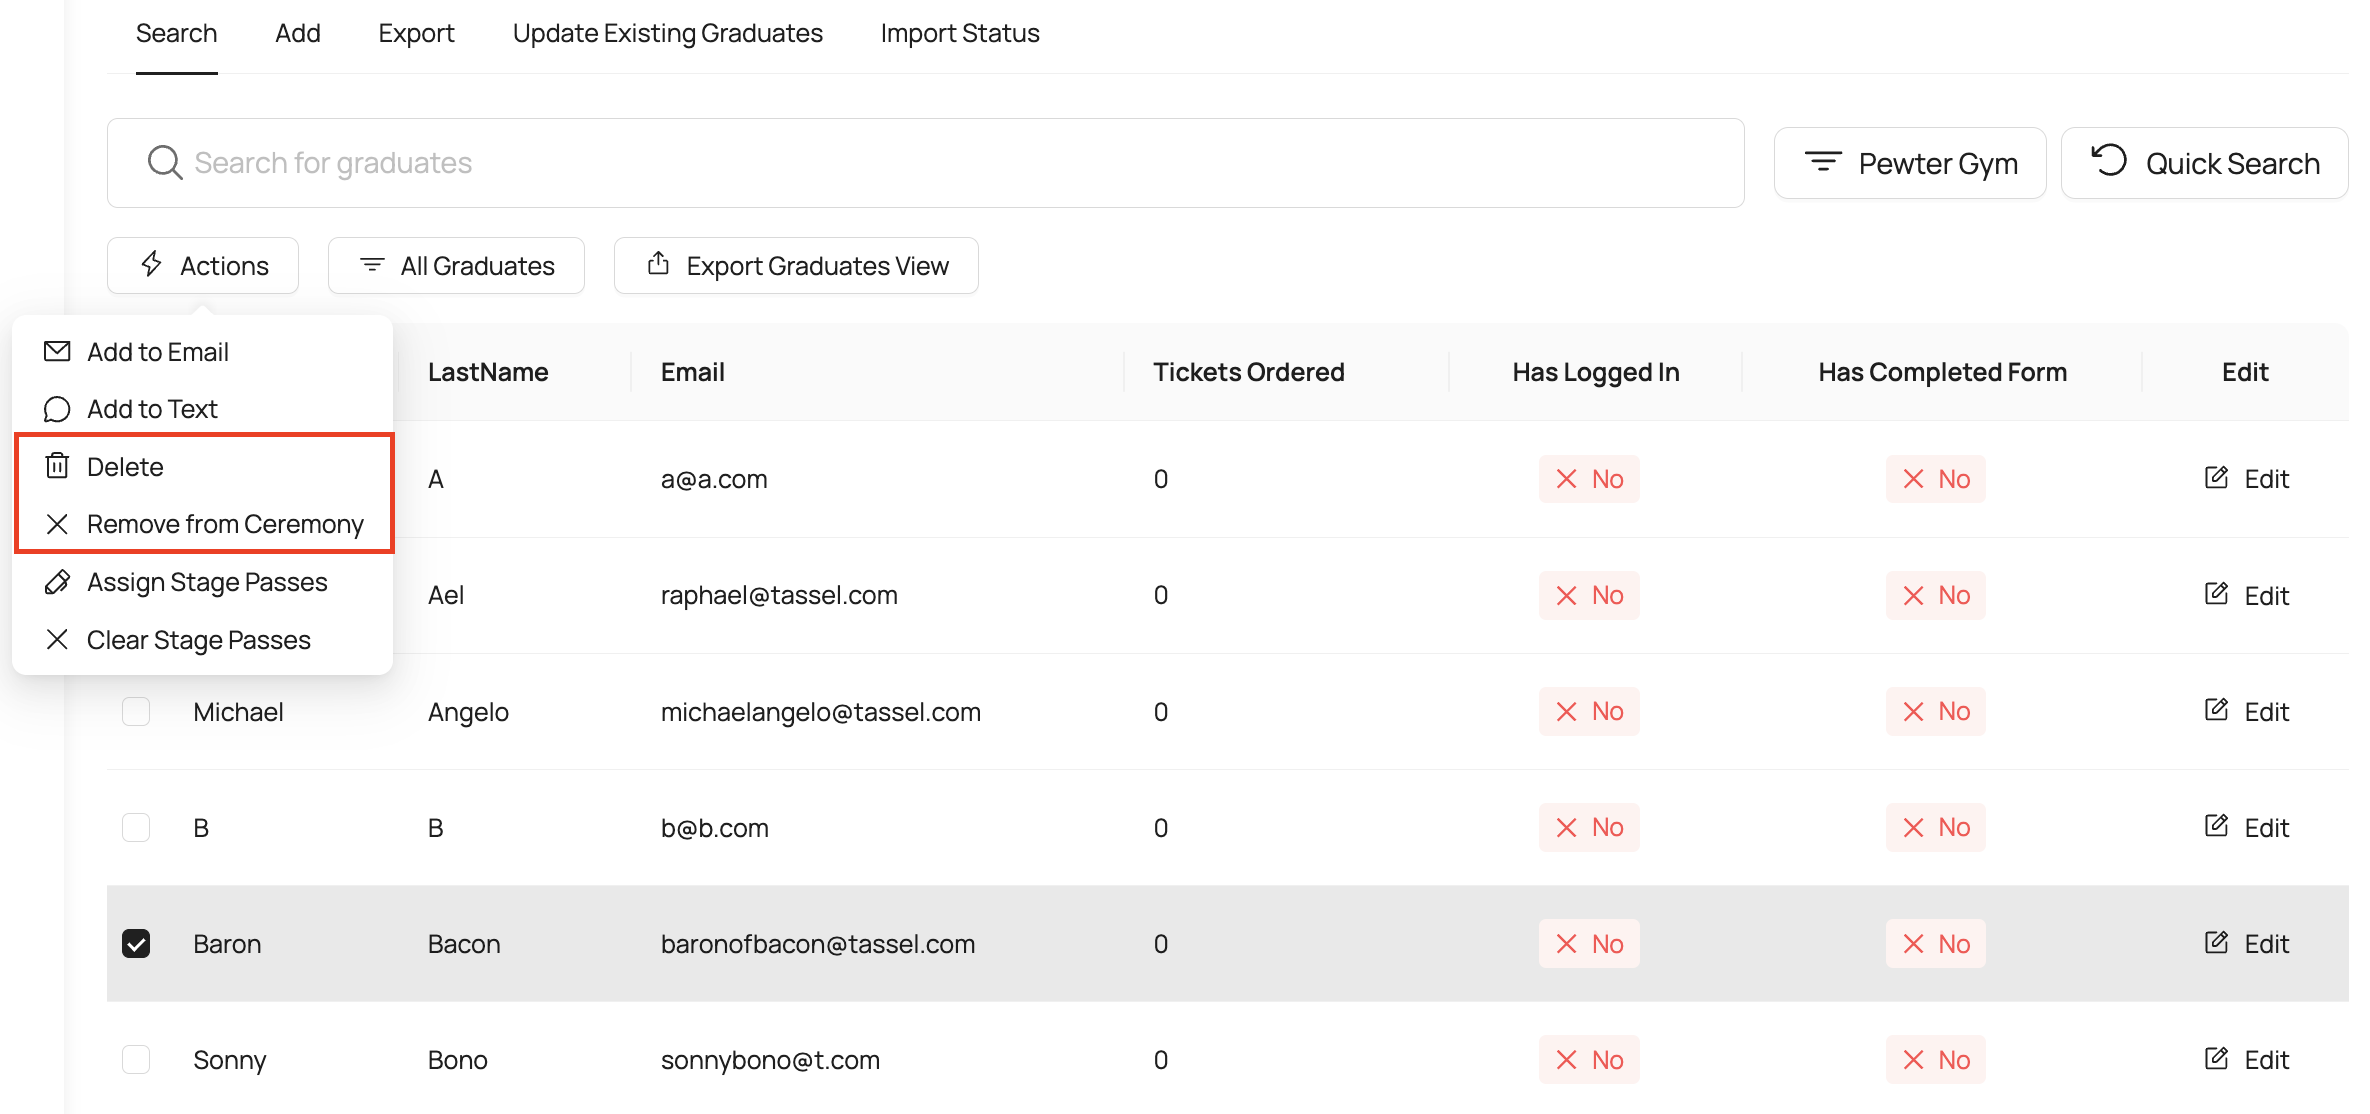Check the Michael Angelo row checkbox
This screenshot has width=2370, height=1114.
coord(136,711)
